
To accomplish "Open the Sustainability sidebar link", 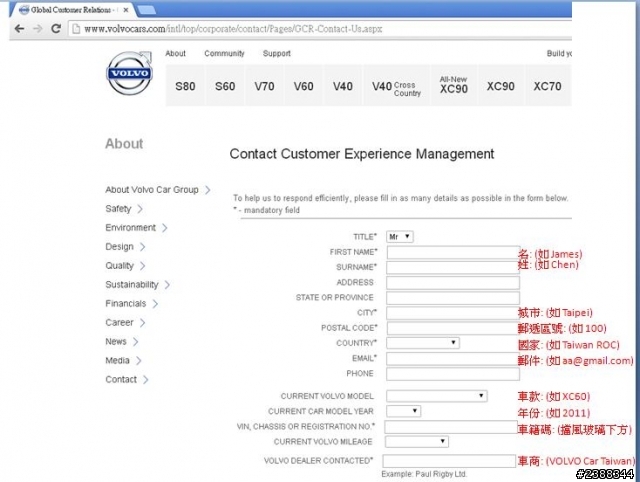I will point(132,285).
